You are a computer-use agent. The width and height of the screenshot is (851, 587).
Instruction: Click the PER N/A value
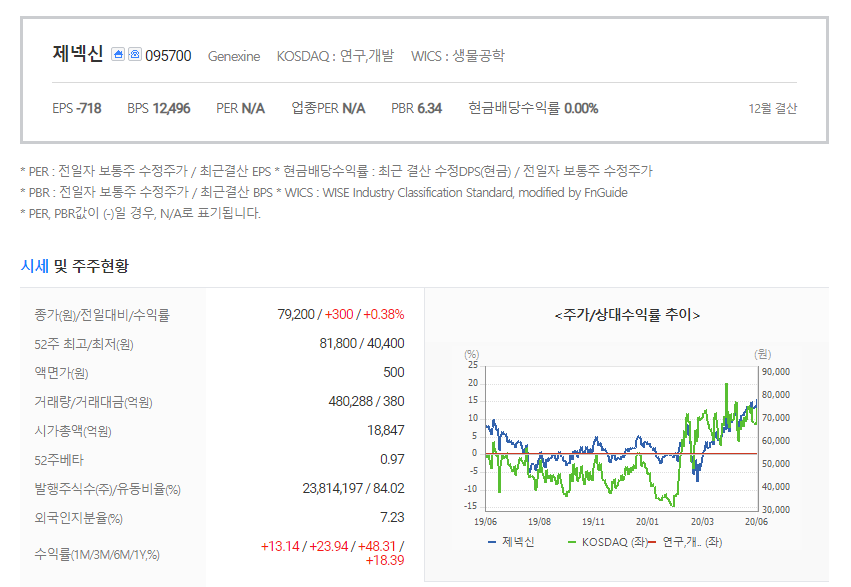pos(240,109)
